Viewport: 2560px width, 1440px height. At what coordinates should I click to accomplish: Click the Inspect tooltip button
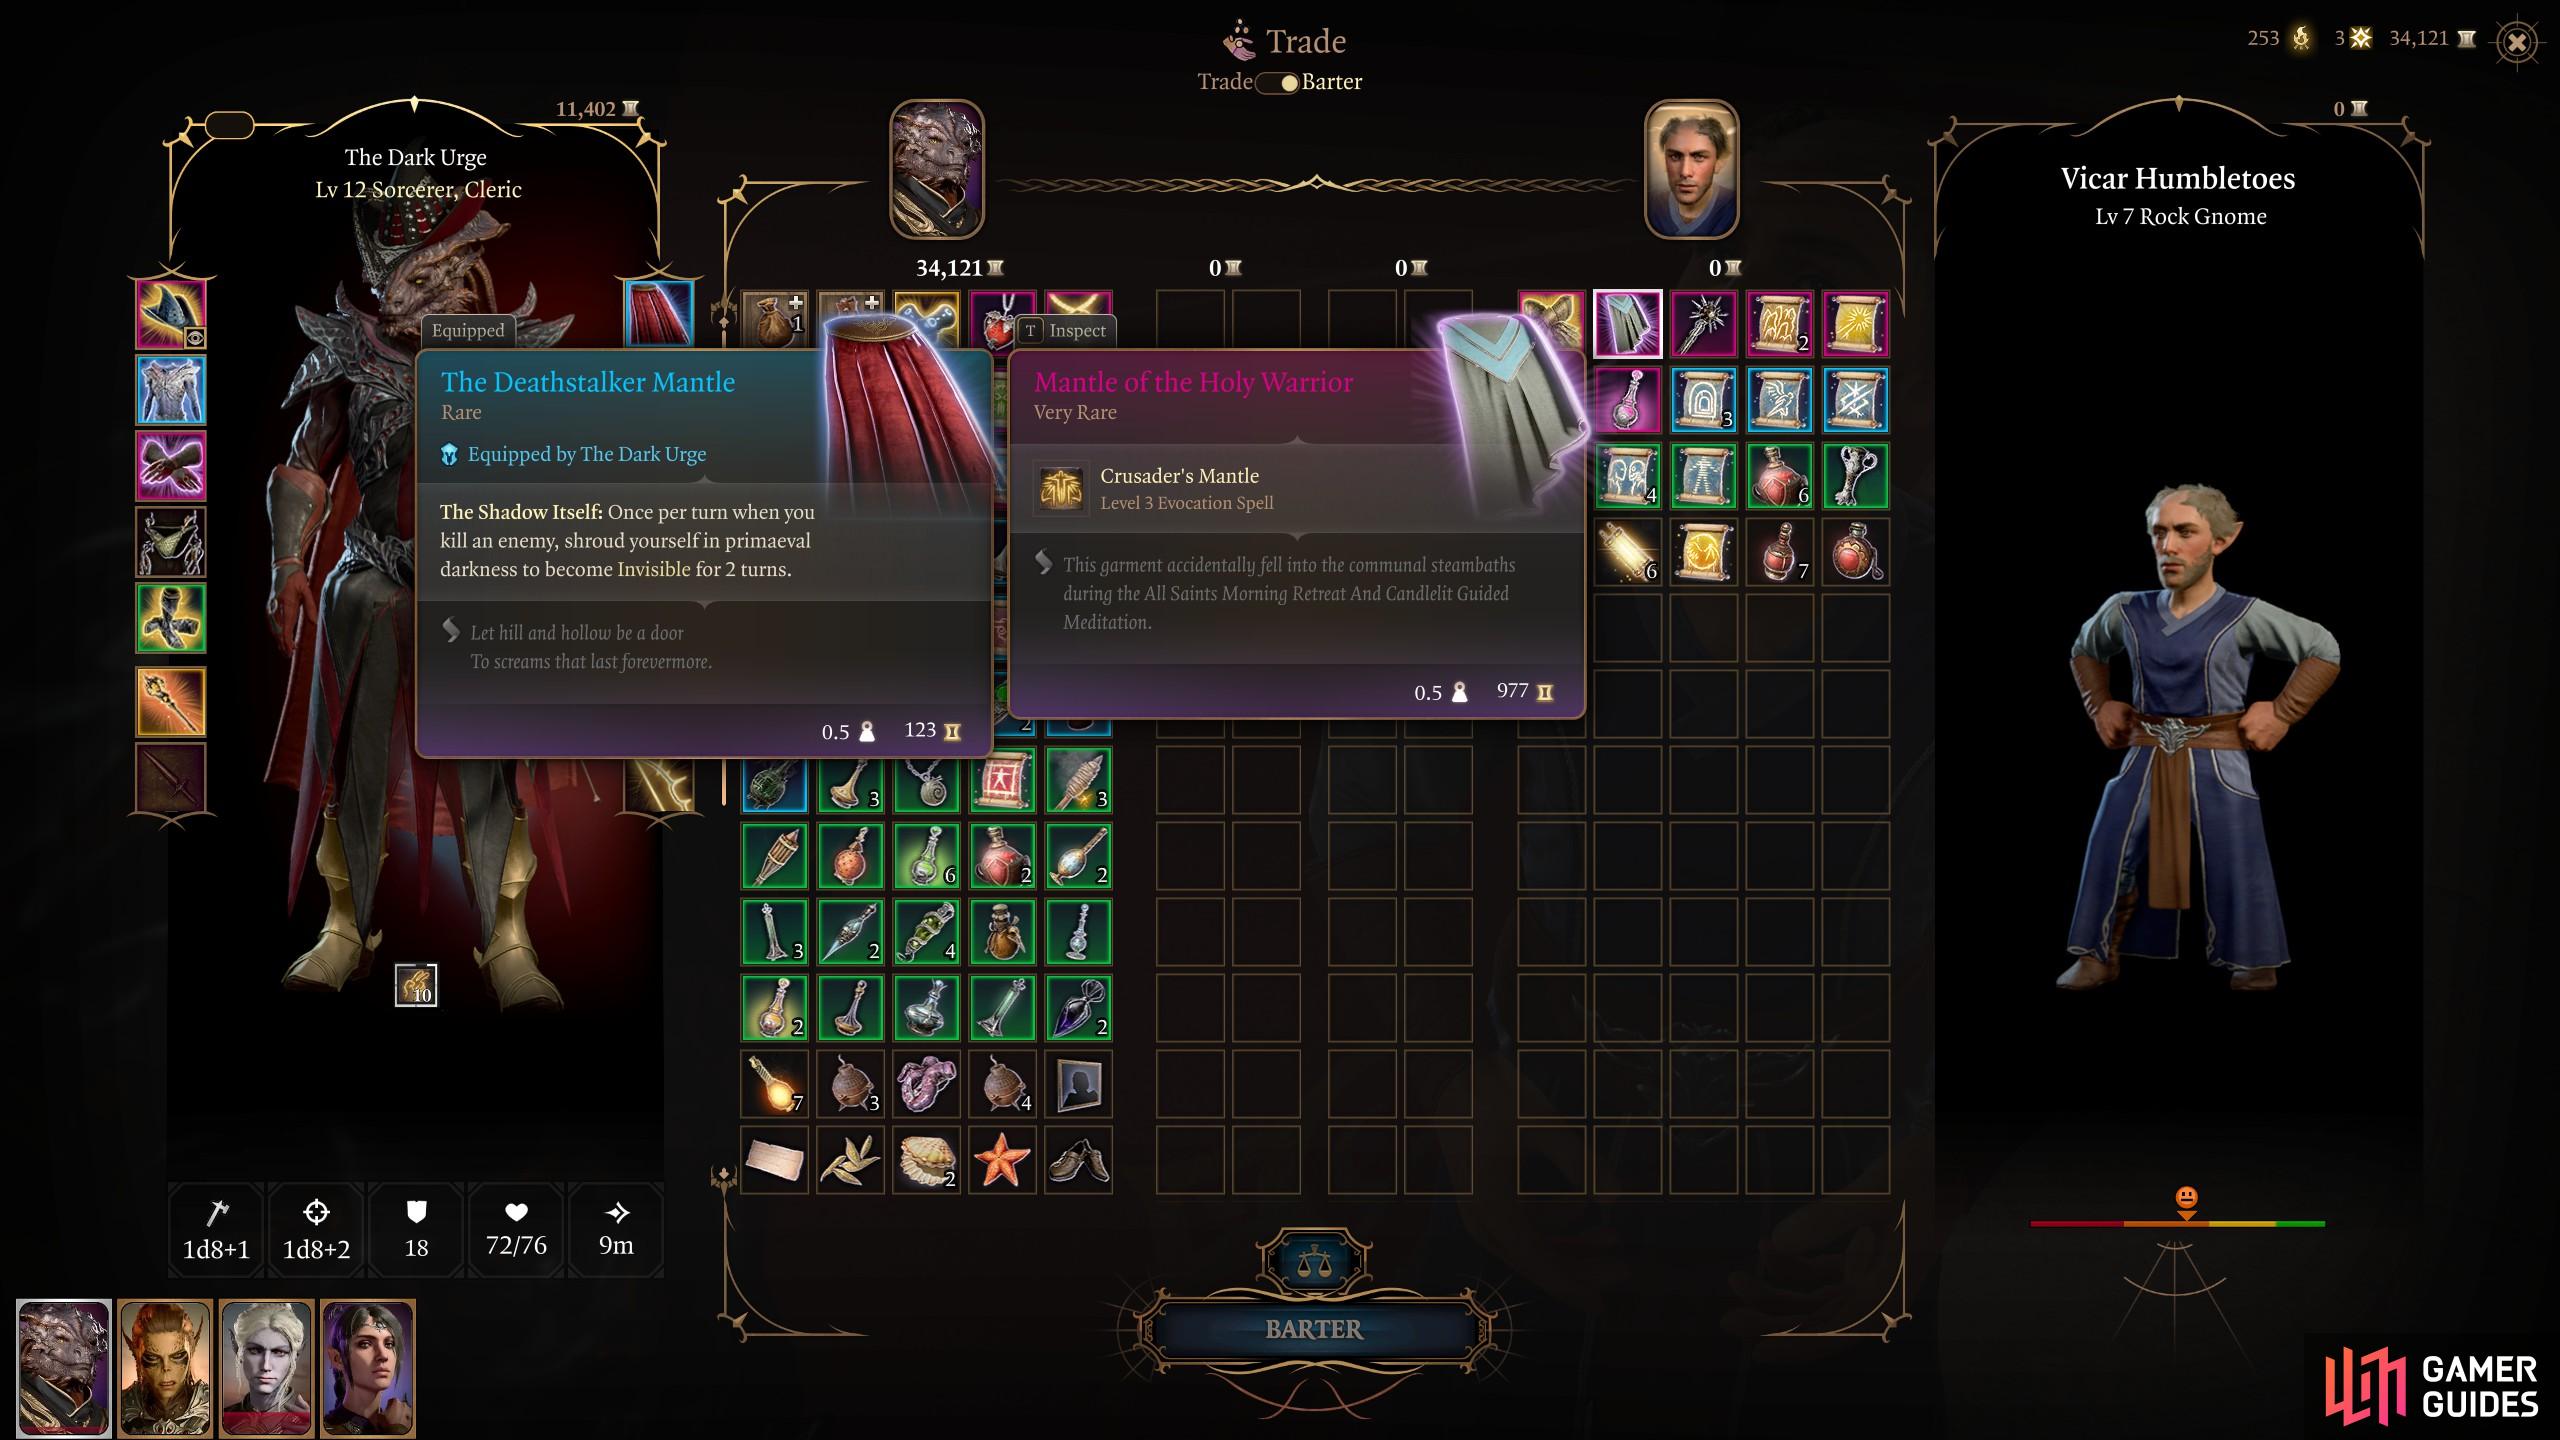pos(1066,331)
